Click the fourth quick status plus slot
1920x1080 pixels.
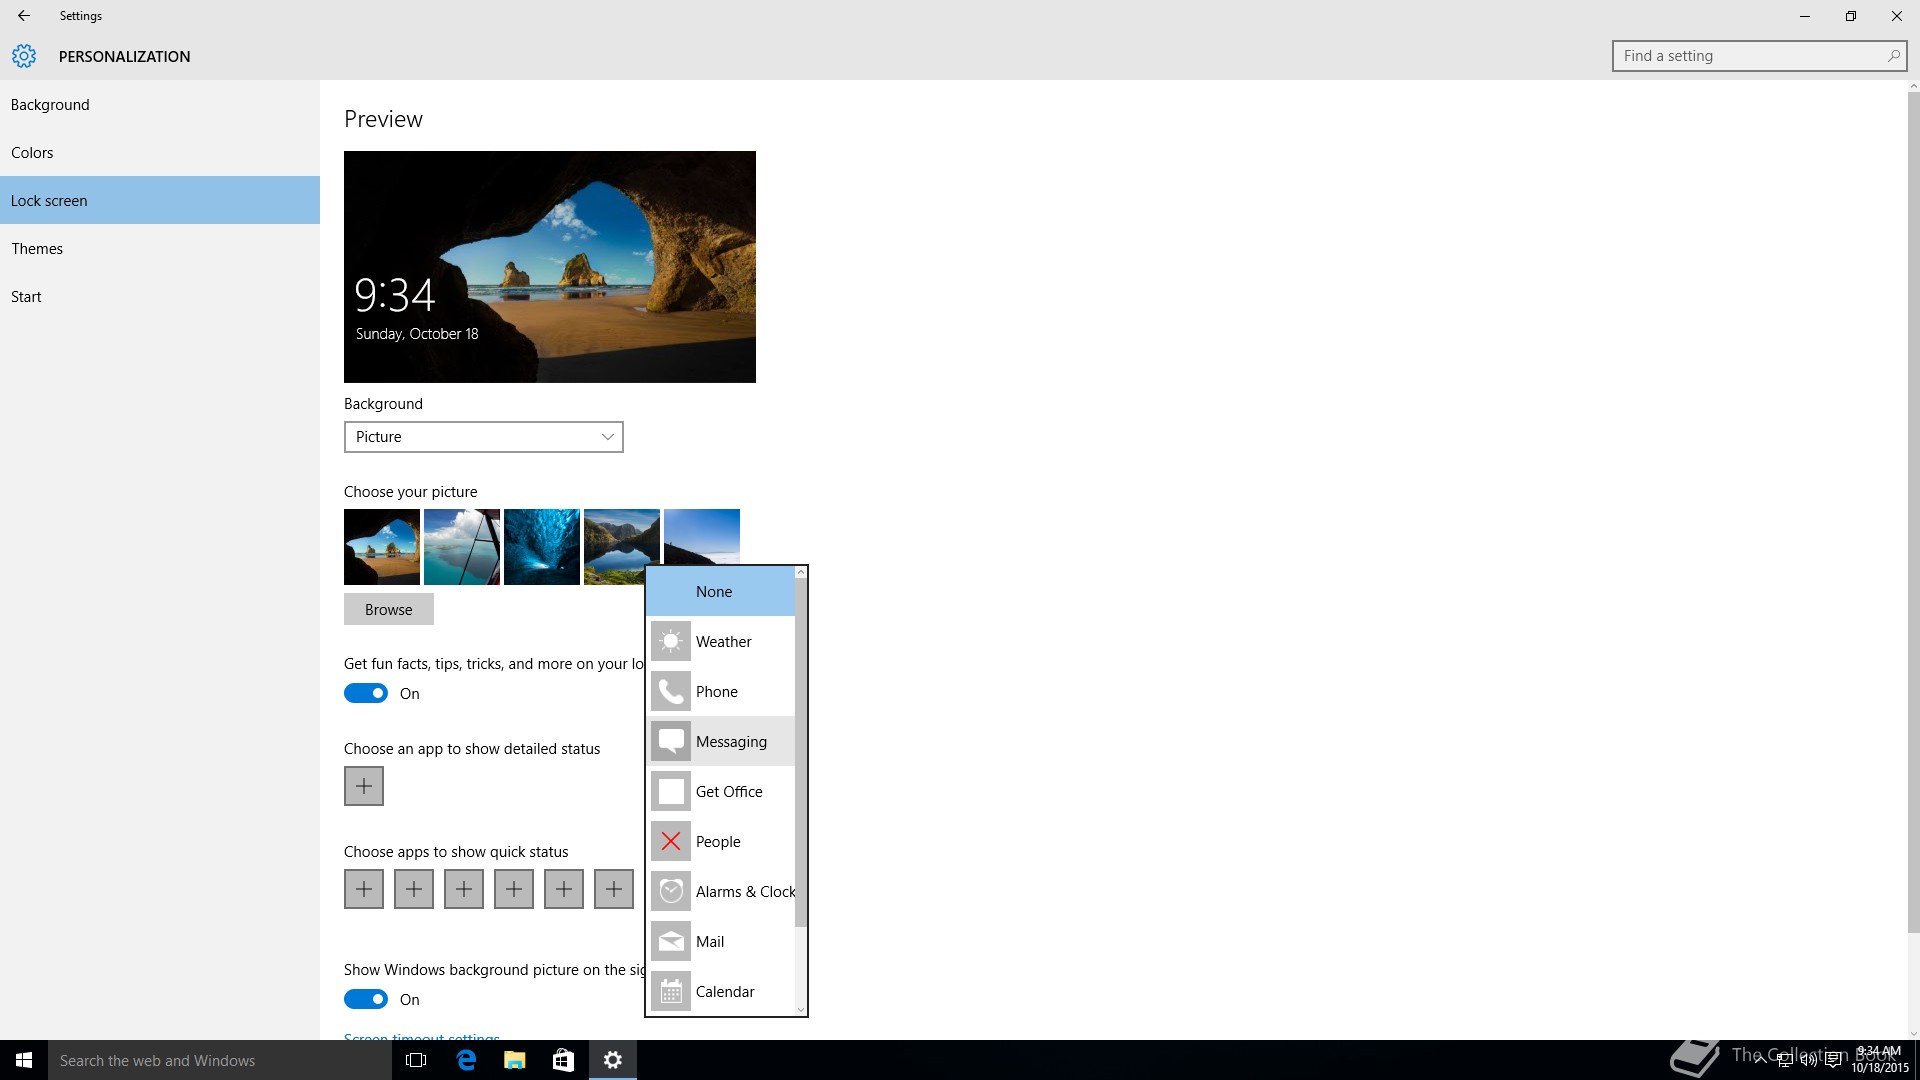[514, 889]
